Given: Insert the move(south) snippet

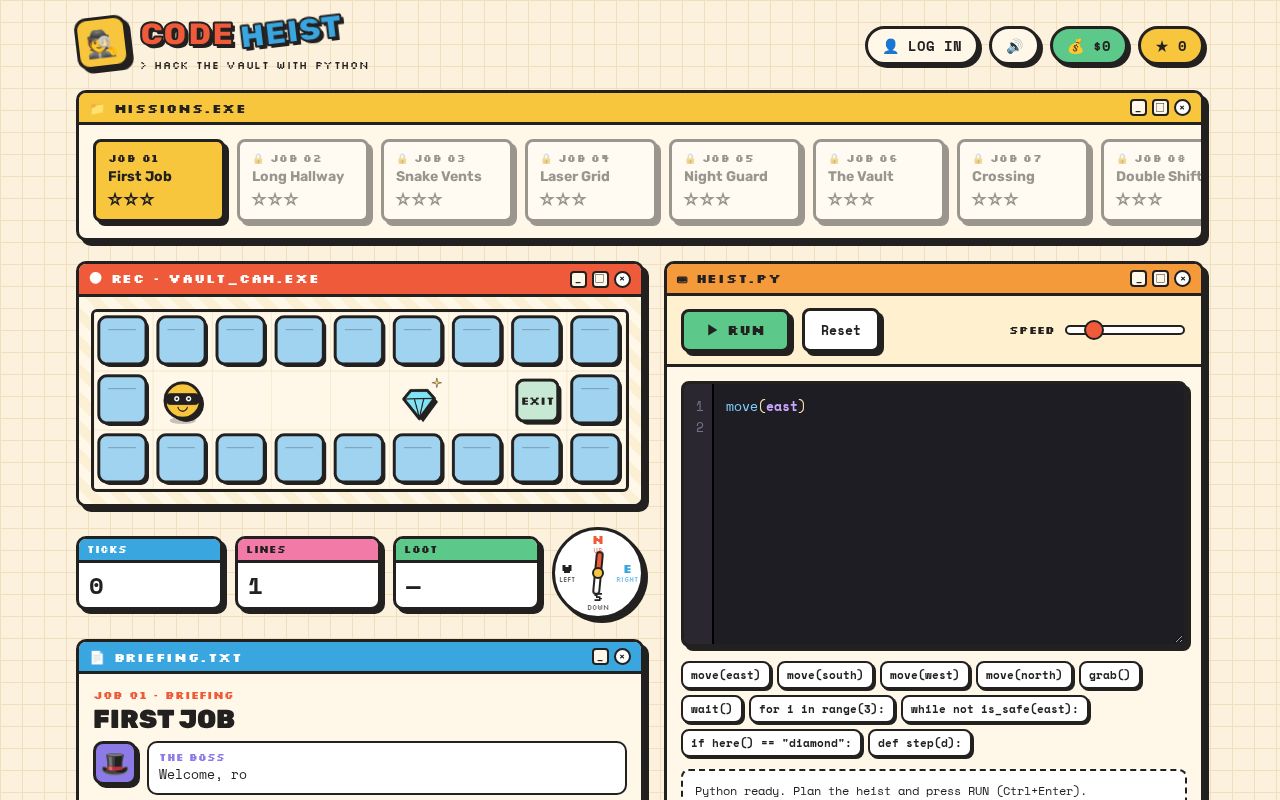Looking at the screenshot, I should click(x=825, y=675).
